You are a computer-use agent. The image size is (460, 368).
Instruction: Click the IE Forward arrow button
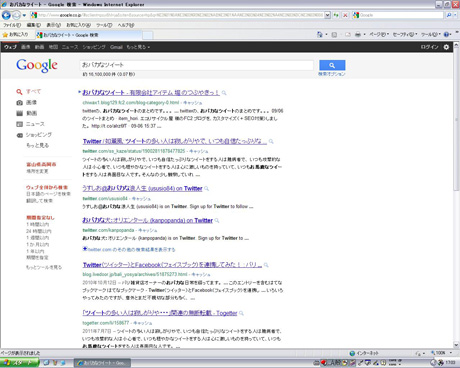click(x=16, y=15)
